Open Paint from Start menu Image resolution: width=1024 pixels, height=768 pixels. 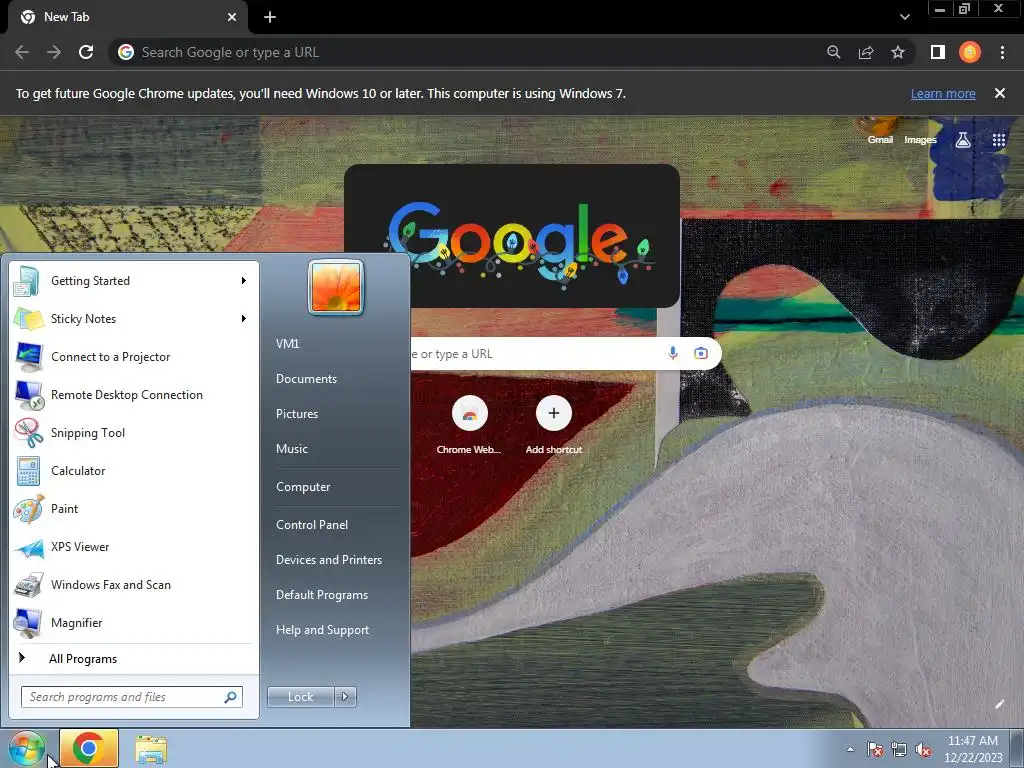point(134,509)
